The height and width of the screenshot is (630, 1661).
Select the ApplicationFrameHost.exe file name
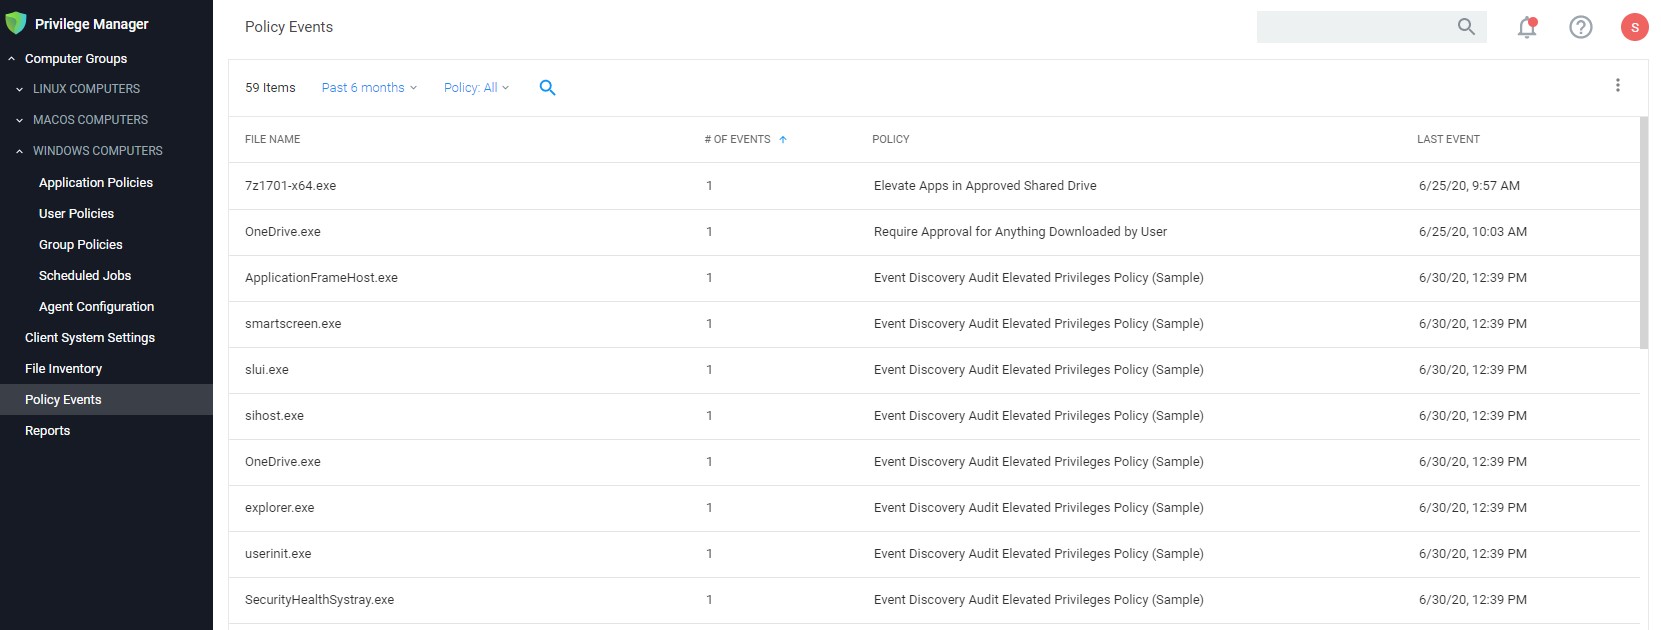coord(321,278)
